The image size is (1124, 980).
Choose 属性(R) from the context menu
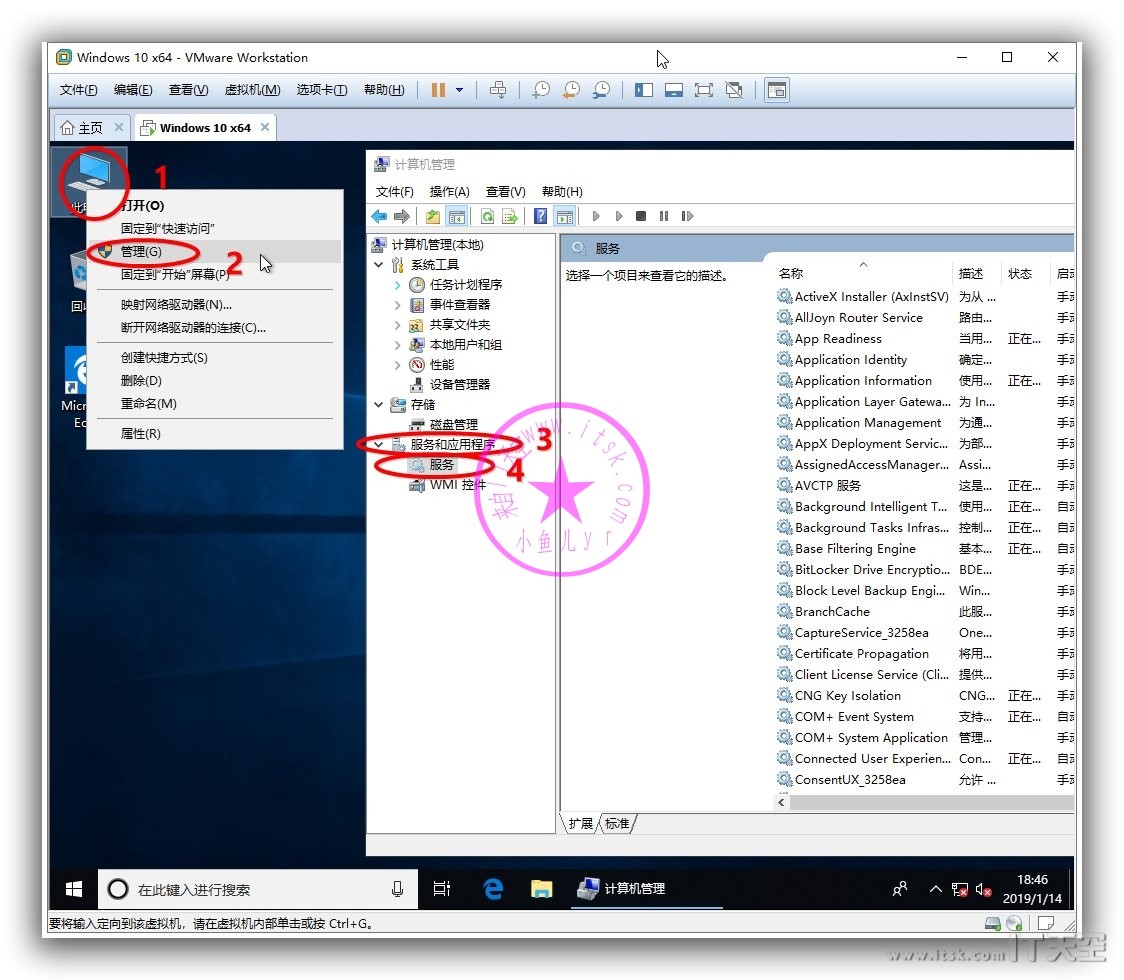[x=214, y=434]
